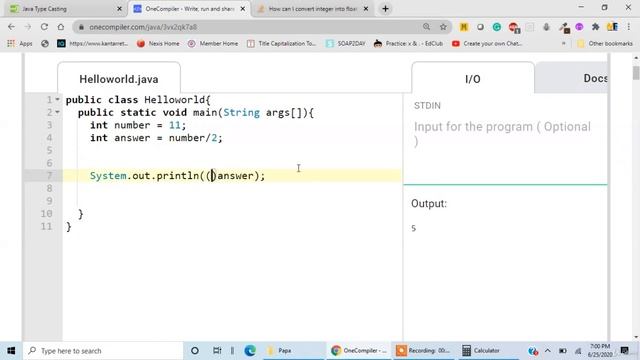Open the Title Capitalization Tool bookmark
Screen dimensions: 640x360
coord(282,43)
